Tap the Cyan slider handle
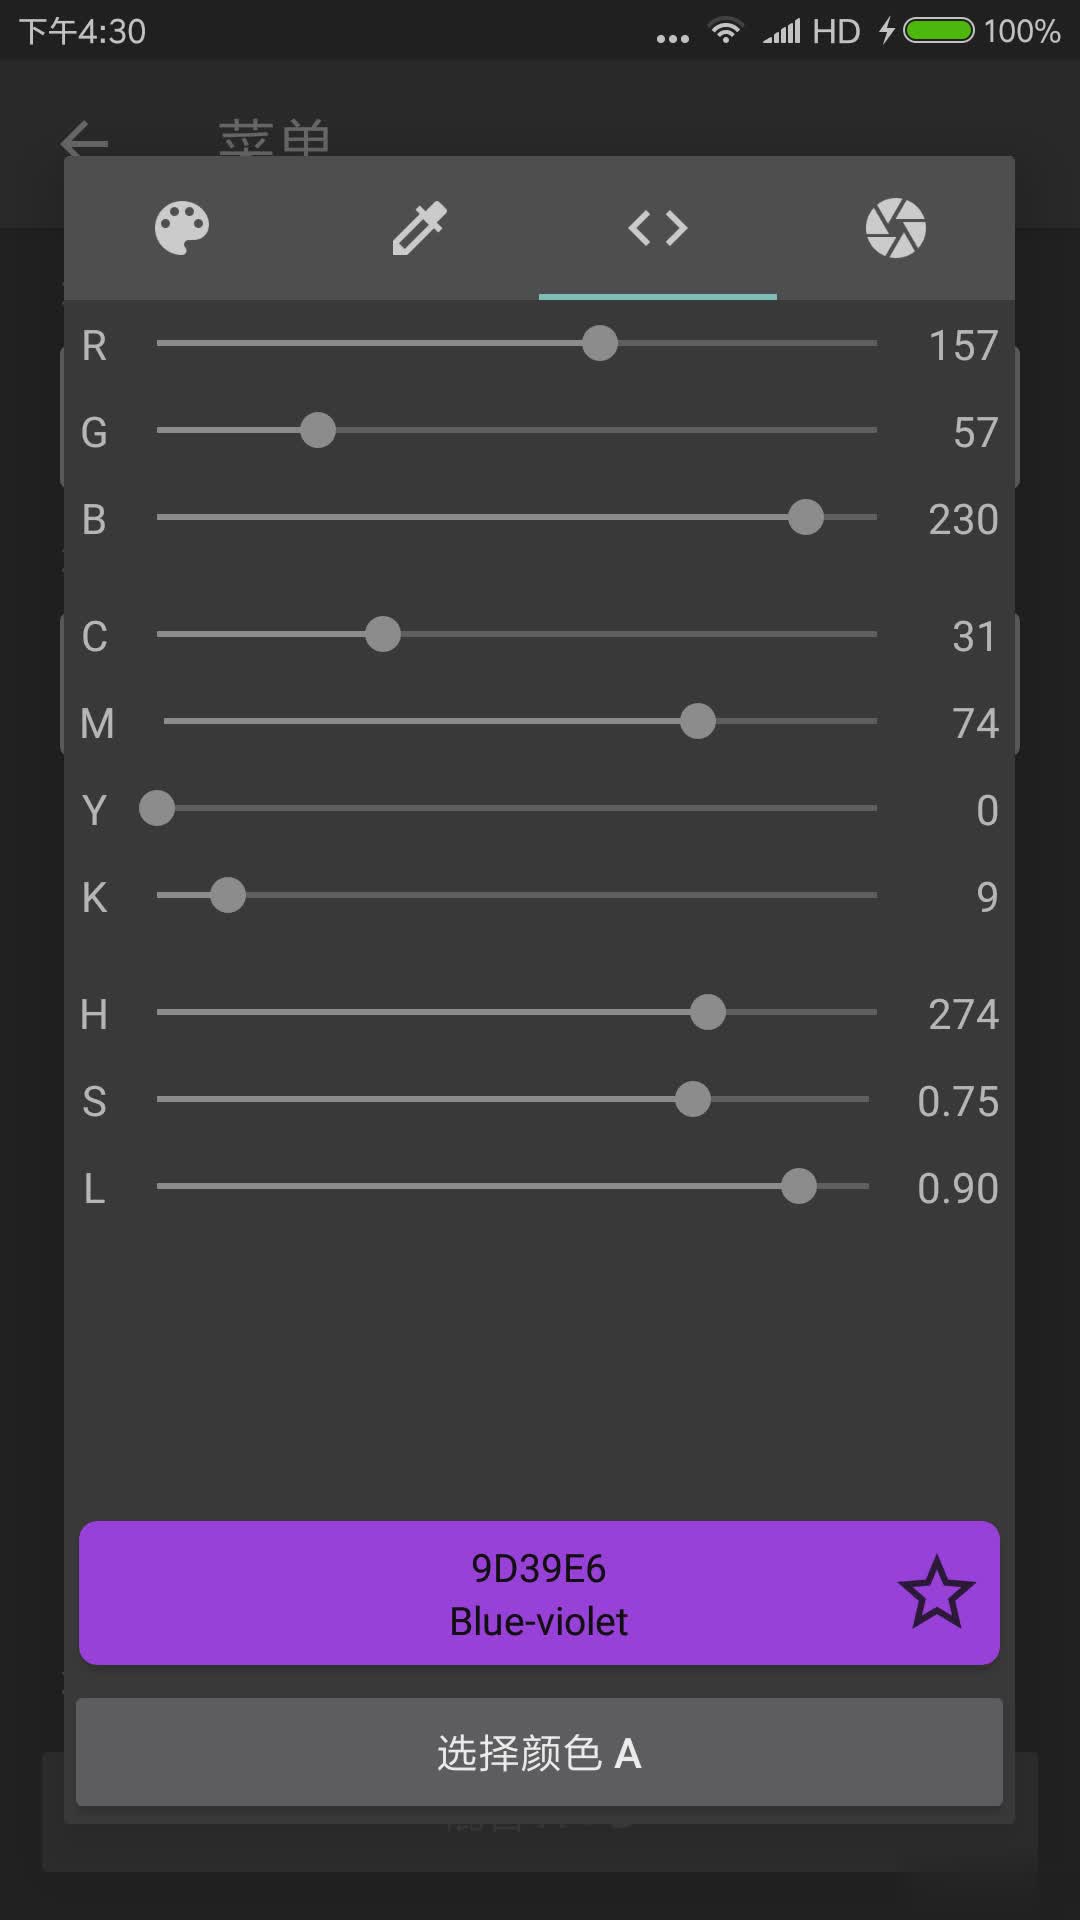Image resolution: width=1080 pixels, height=1920 pixels. (383, 634)
